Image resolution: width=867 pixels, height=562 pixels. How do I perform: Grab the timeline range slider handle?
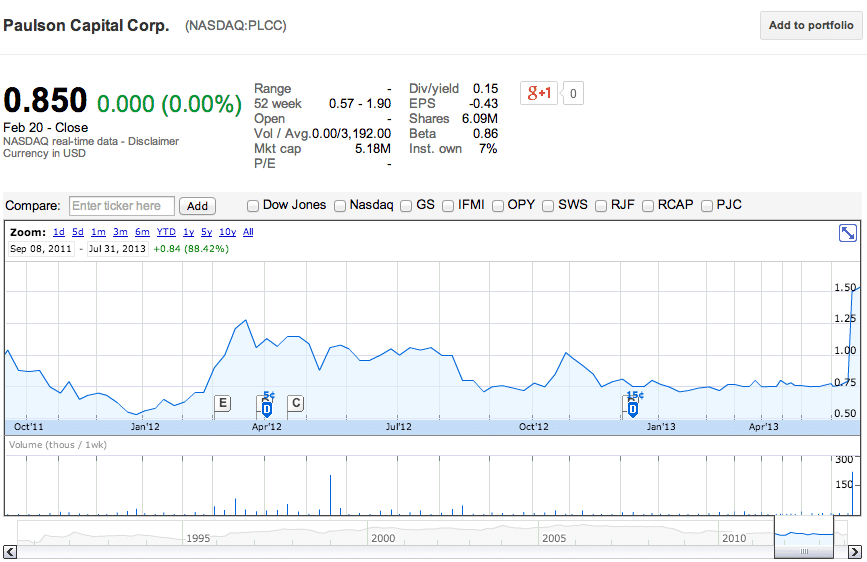(x=804, y=551)
